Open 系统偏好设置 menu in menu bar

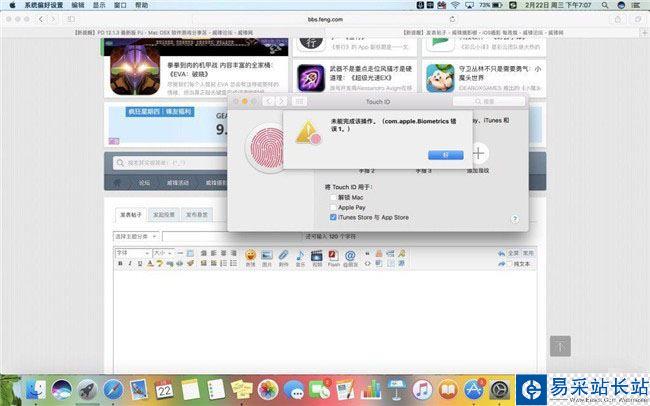[x=44, y=5]
